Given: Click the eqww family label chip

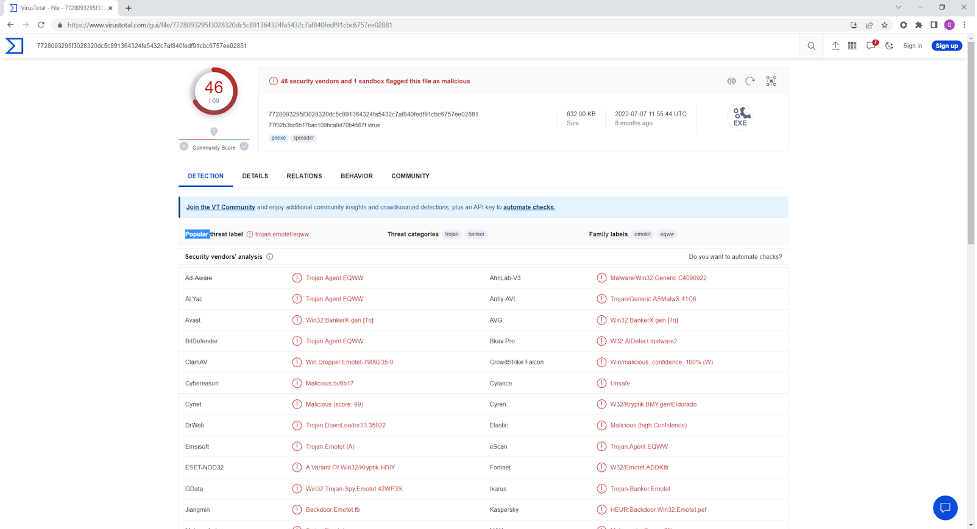Looking at the screenshot, I should click(x=667, y=234).
